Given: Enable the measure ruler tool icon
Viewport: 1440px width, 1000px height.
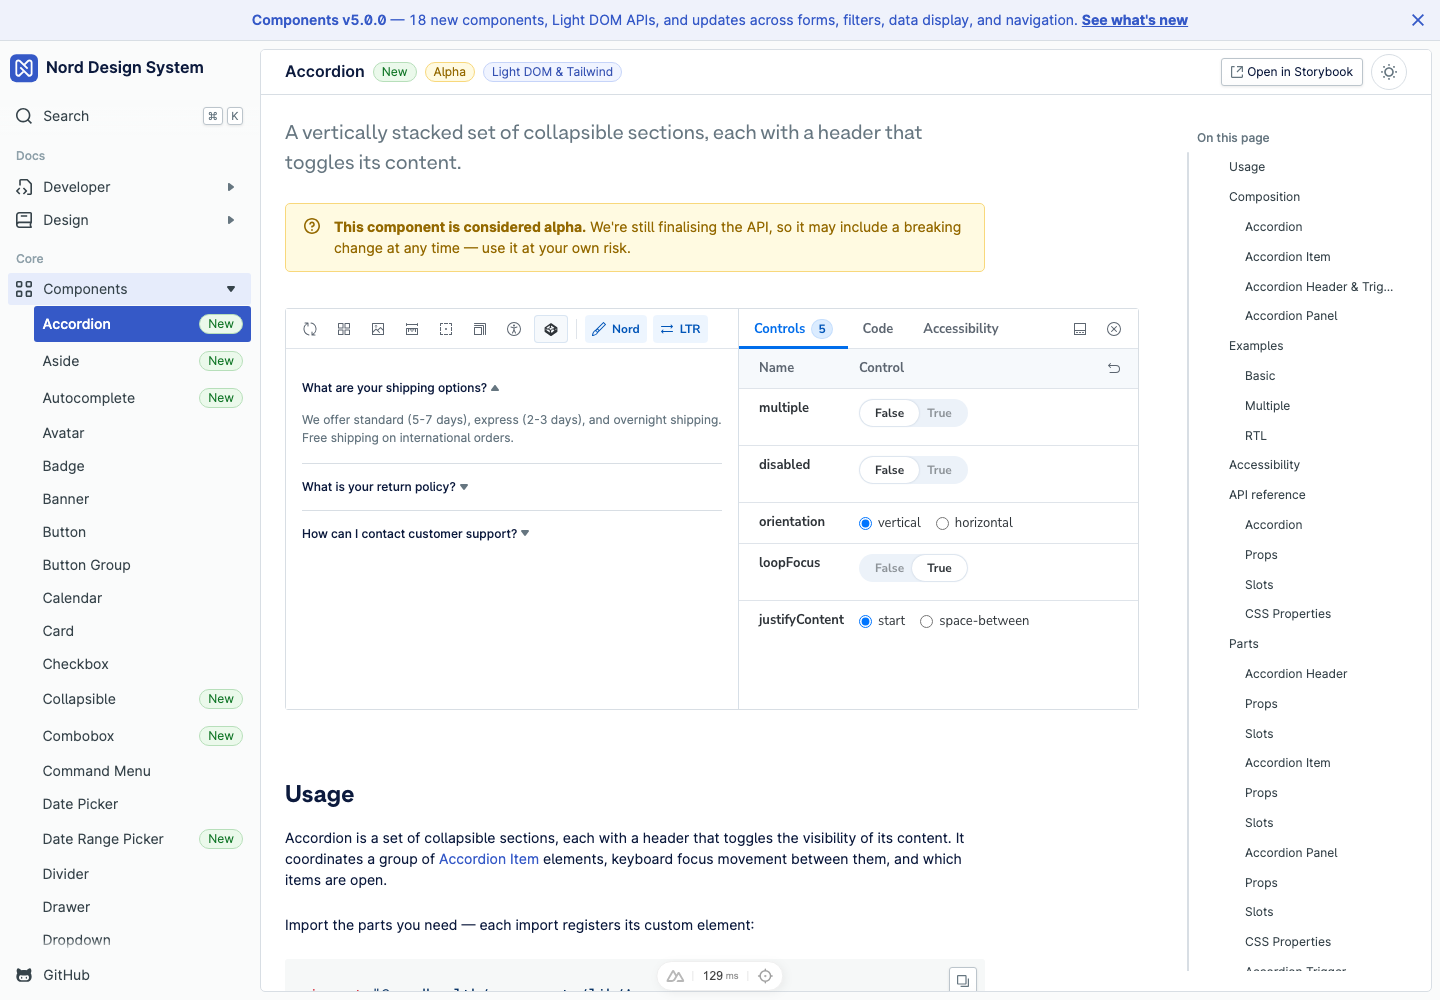Looking at the screenshot, I should click(x=412, y=329).
